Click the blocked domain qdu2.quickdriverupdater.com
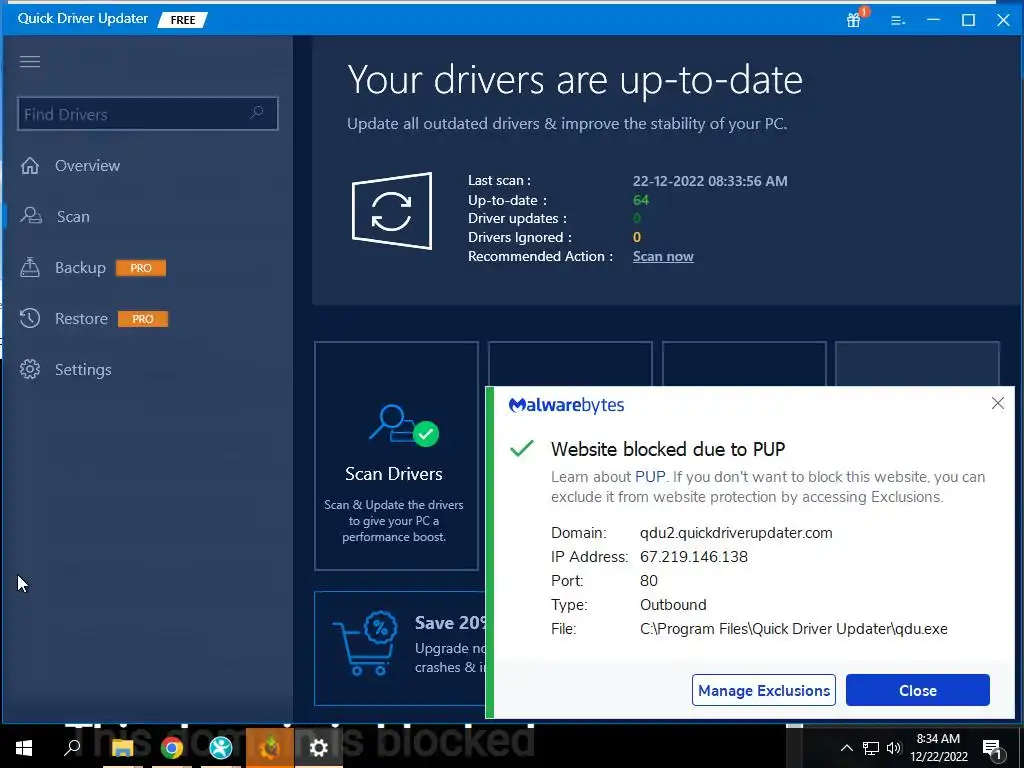The image size is (1024, 768). [736, 533]
